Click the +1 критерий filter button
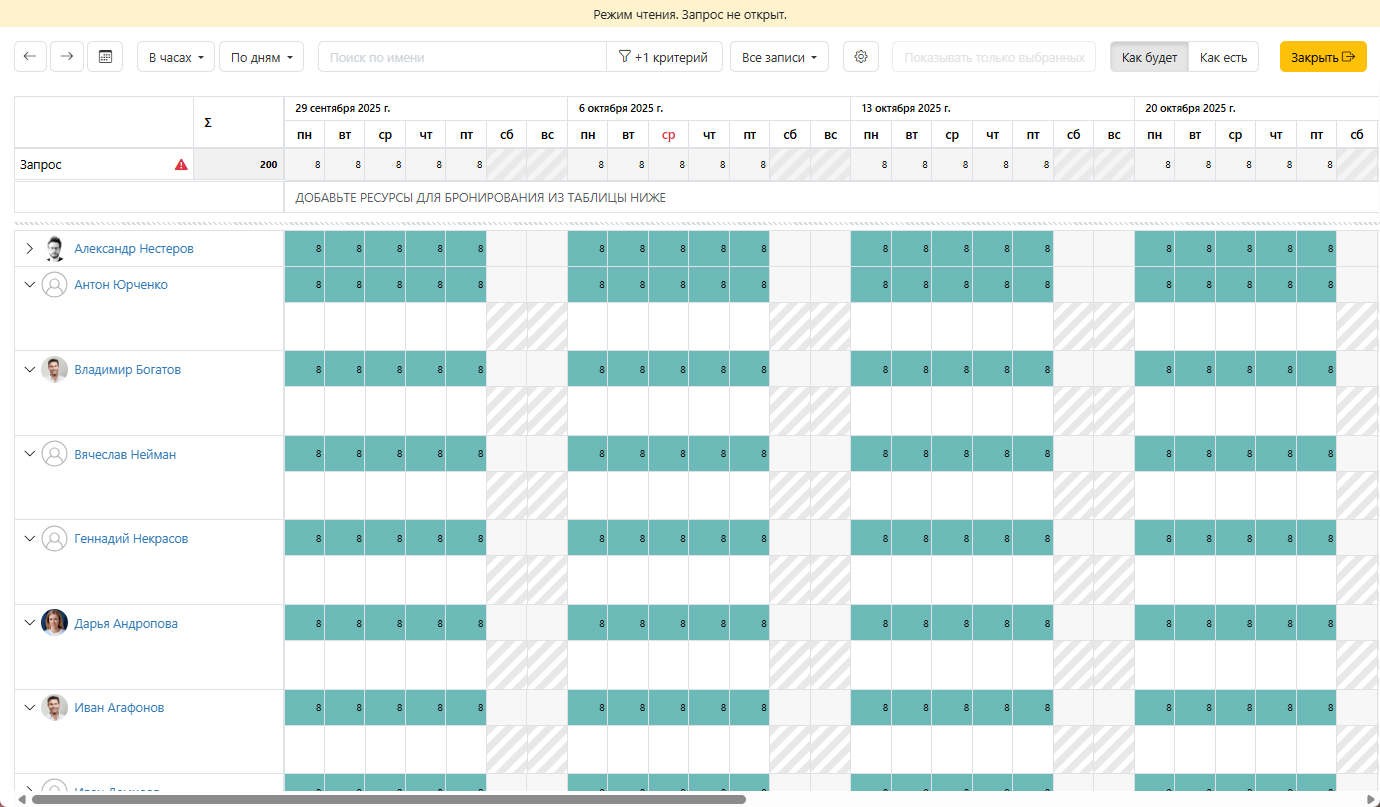1380x807 pixels. pyautogui.click(x=664, y=57)
